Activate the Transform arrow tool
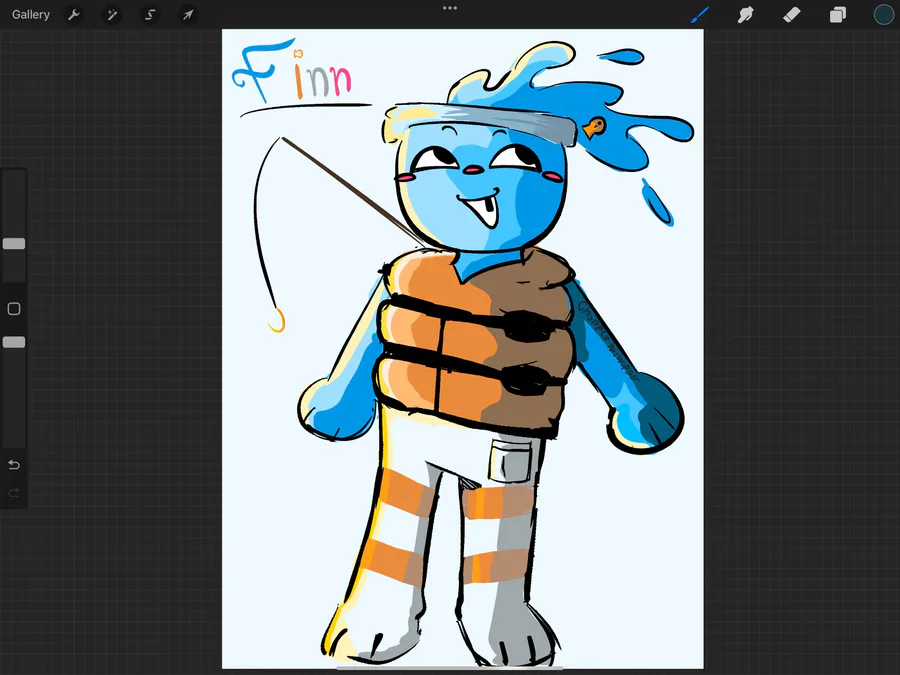 pyautogui.click(x=188, y=14)
